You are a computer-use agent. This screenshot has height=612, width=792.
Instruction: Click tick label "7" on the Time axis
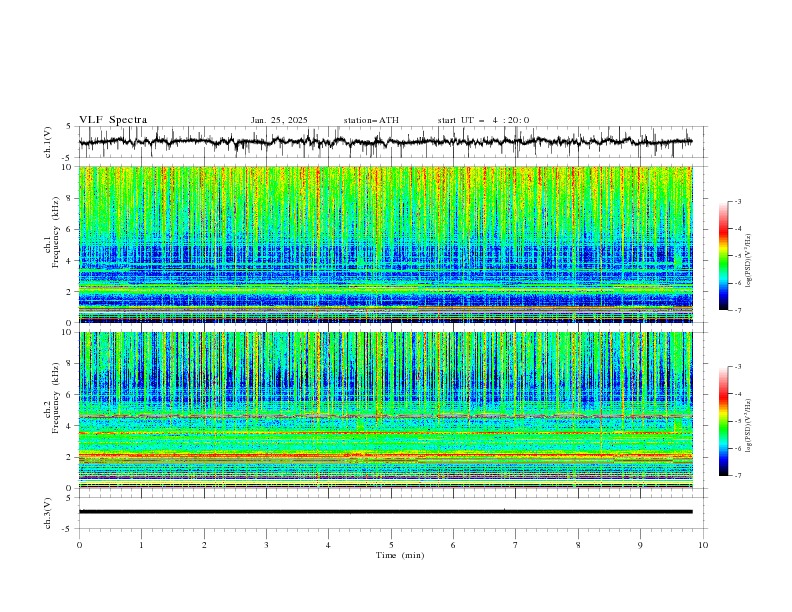(516, 545)
